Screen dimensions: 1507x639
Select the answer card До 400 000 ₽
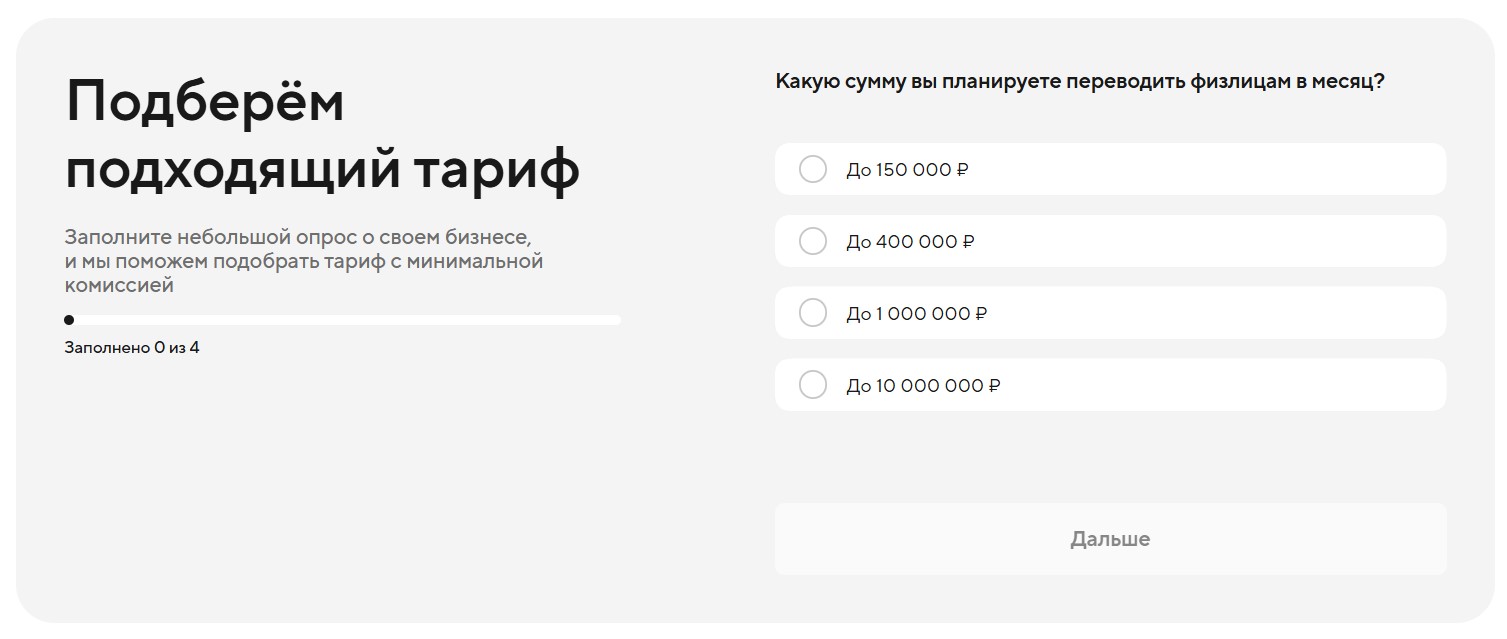coord(1110,241)
